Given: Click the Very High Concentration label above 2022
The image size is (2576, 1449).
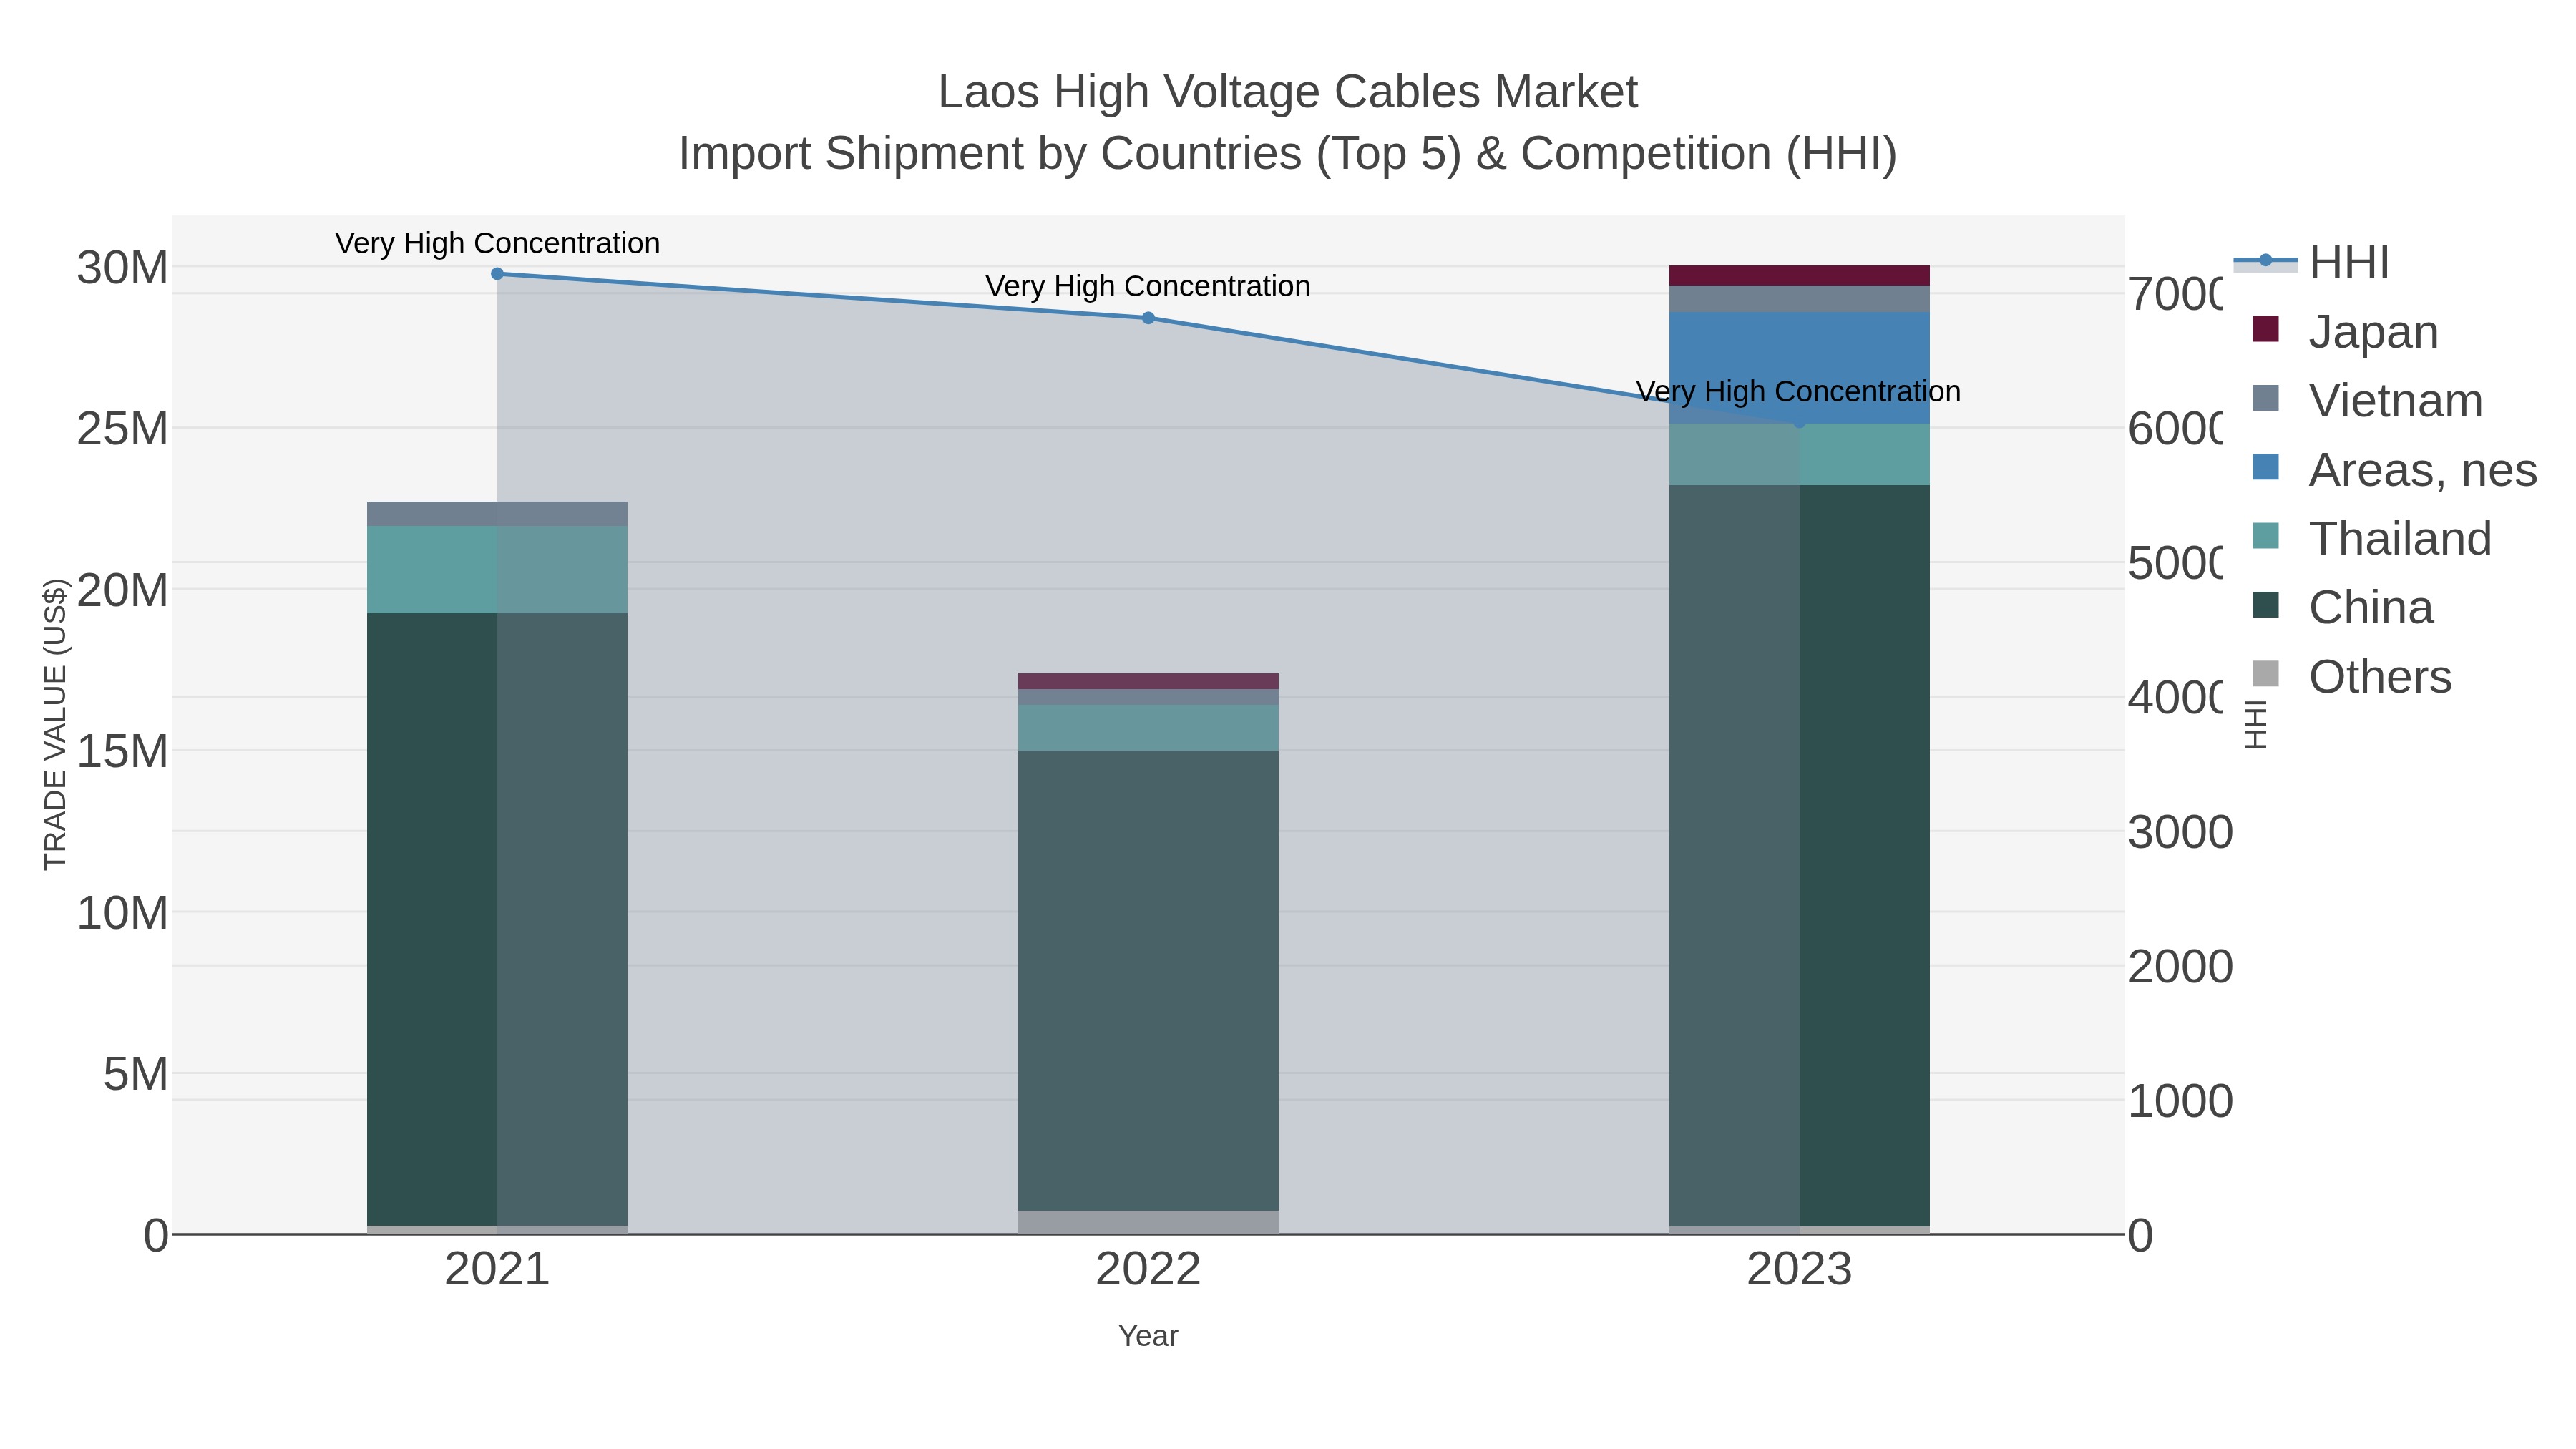Looking at the screenshot, I should click(1148, 286).
